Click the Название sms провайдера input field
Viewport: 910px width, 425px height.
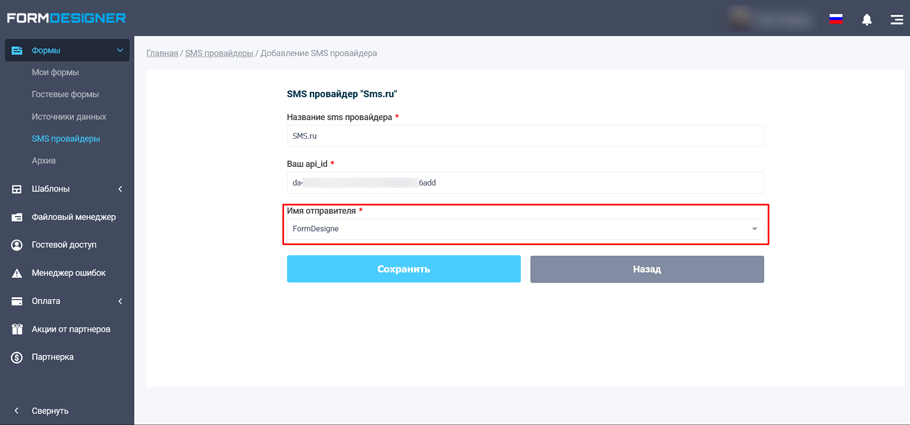point(525,136)
